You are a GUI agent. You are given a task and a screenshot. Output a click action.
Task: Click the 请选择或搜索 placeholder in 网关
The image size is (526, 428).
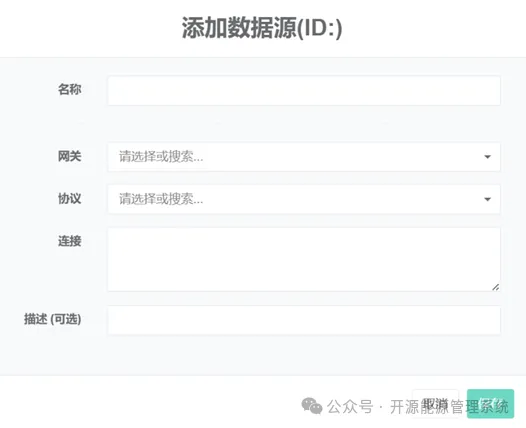click(161, 157)
